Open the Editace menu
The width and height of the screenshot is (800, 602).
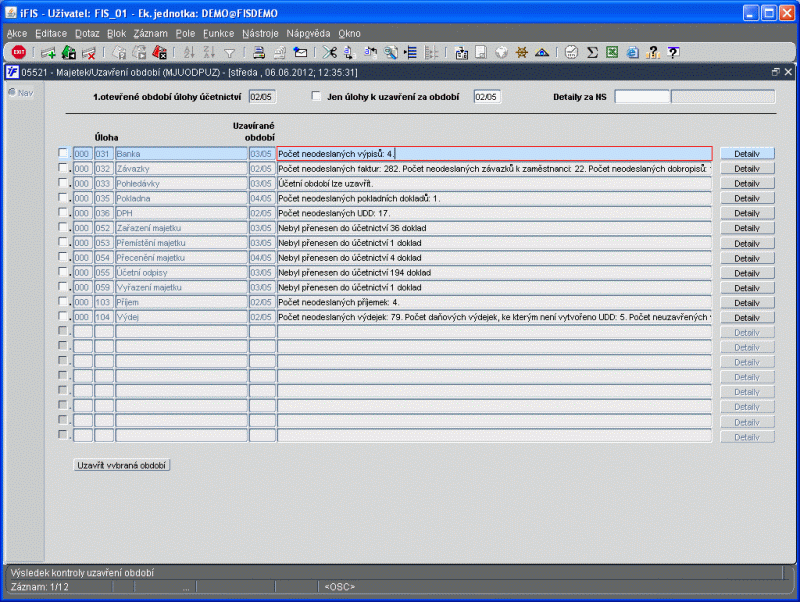click(51, 33)
